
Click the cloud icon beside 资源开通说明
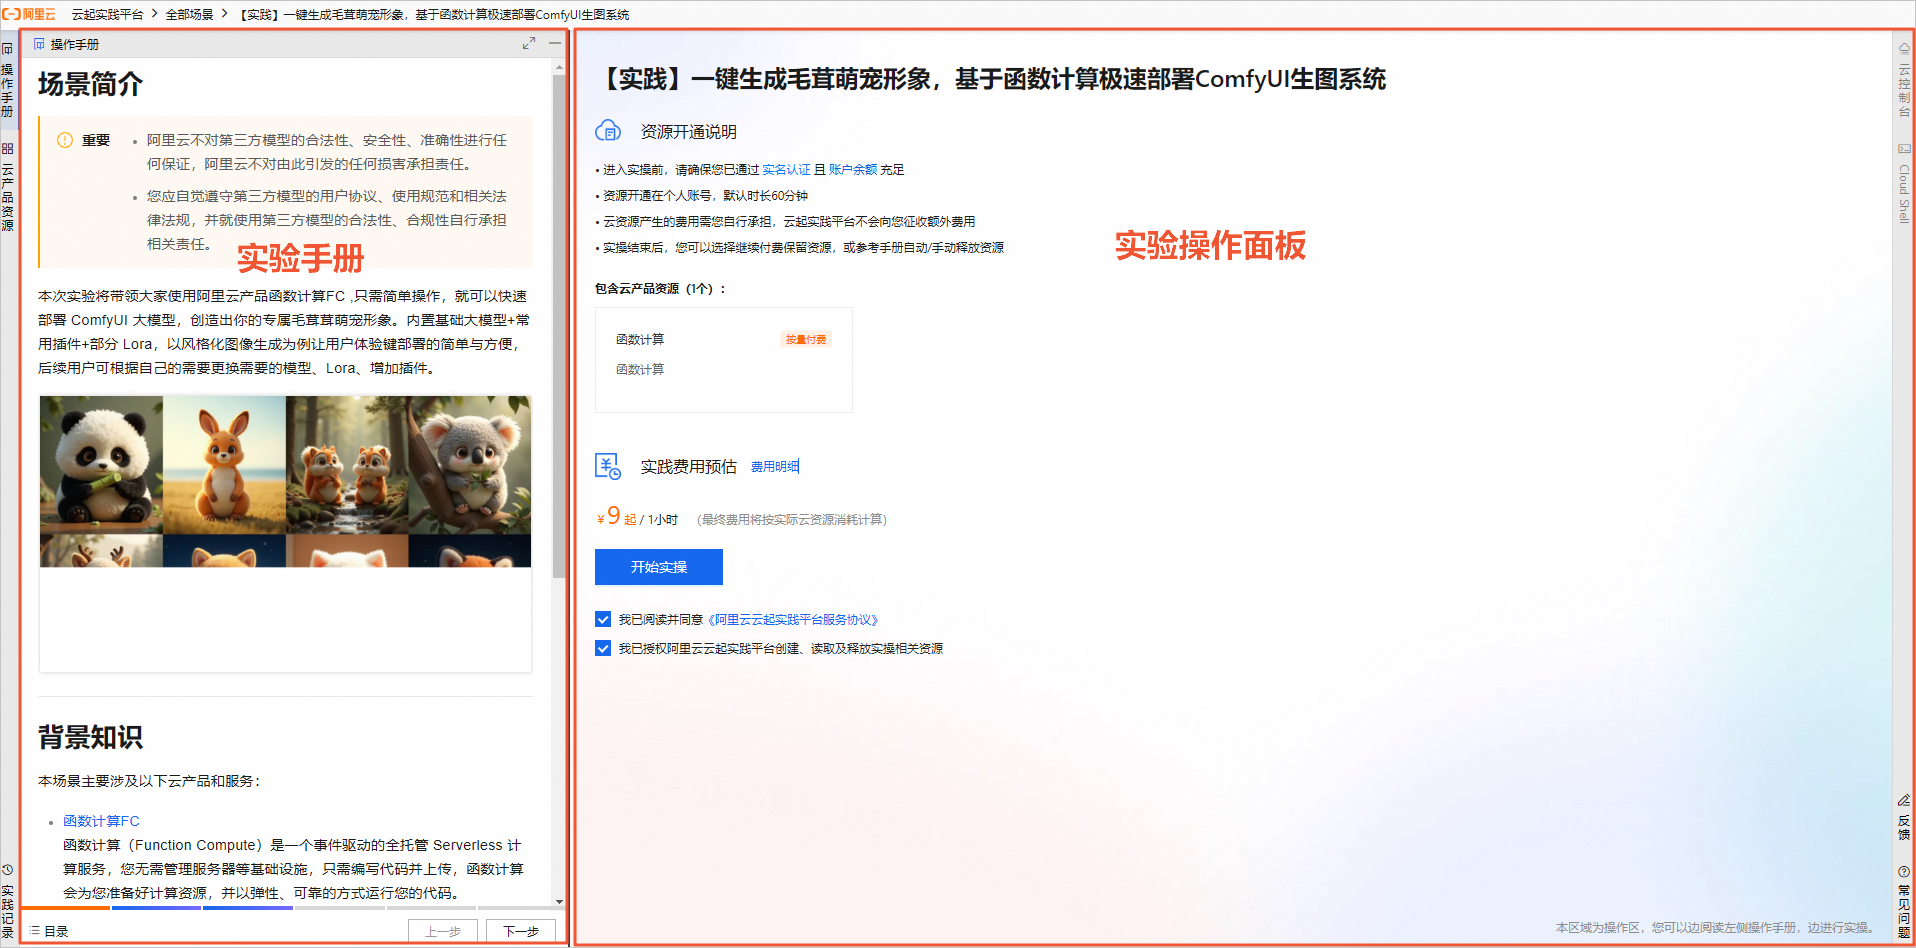coord(608,131)
